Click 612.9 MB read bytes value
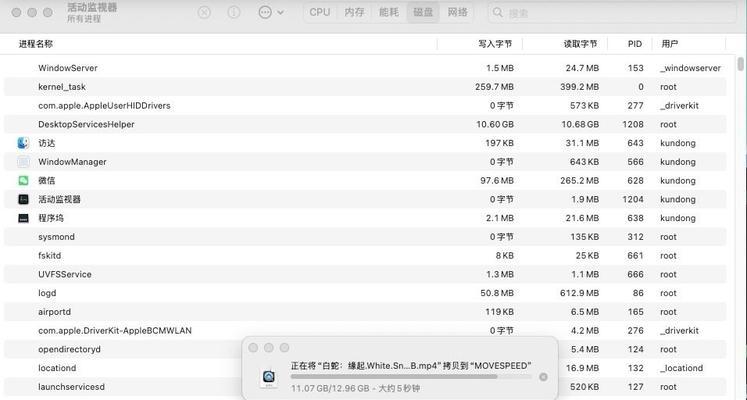The width and height of the screenshot is (747, 400). [579, 293]
